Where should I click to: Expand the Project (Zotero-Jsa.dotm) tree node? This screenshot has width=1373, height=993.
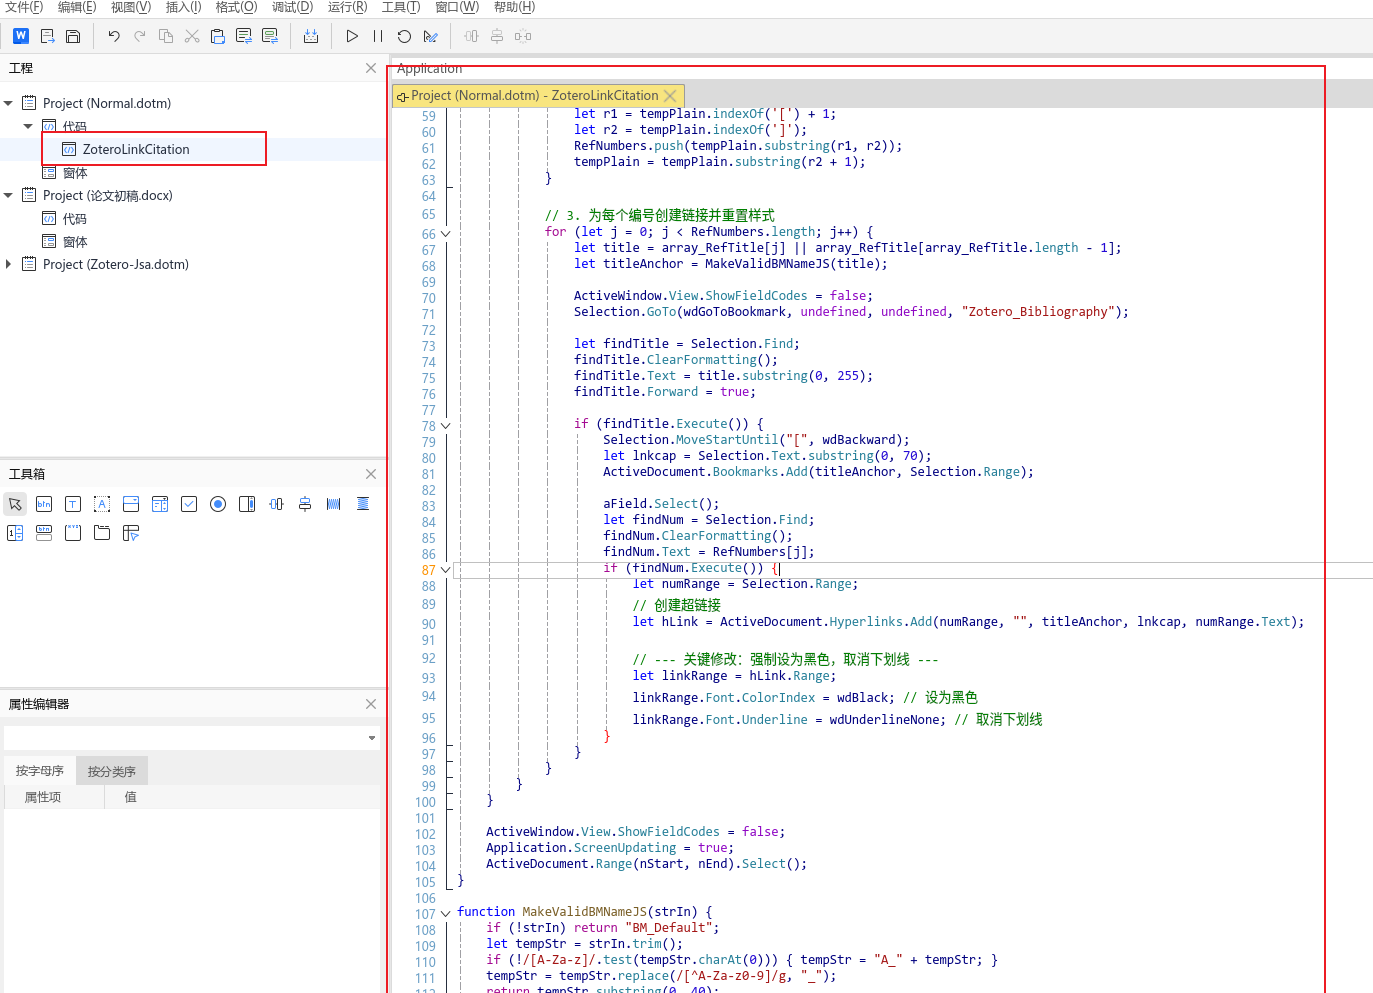pyautogui.click(x=9, y=264)
